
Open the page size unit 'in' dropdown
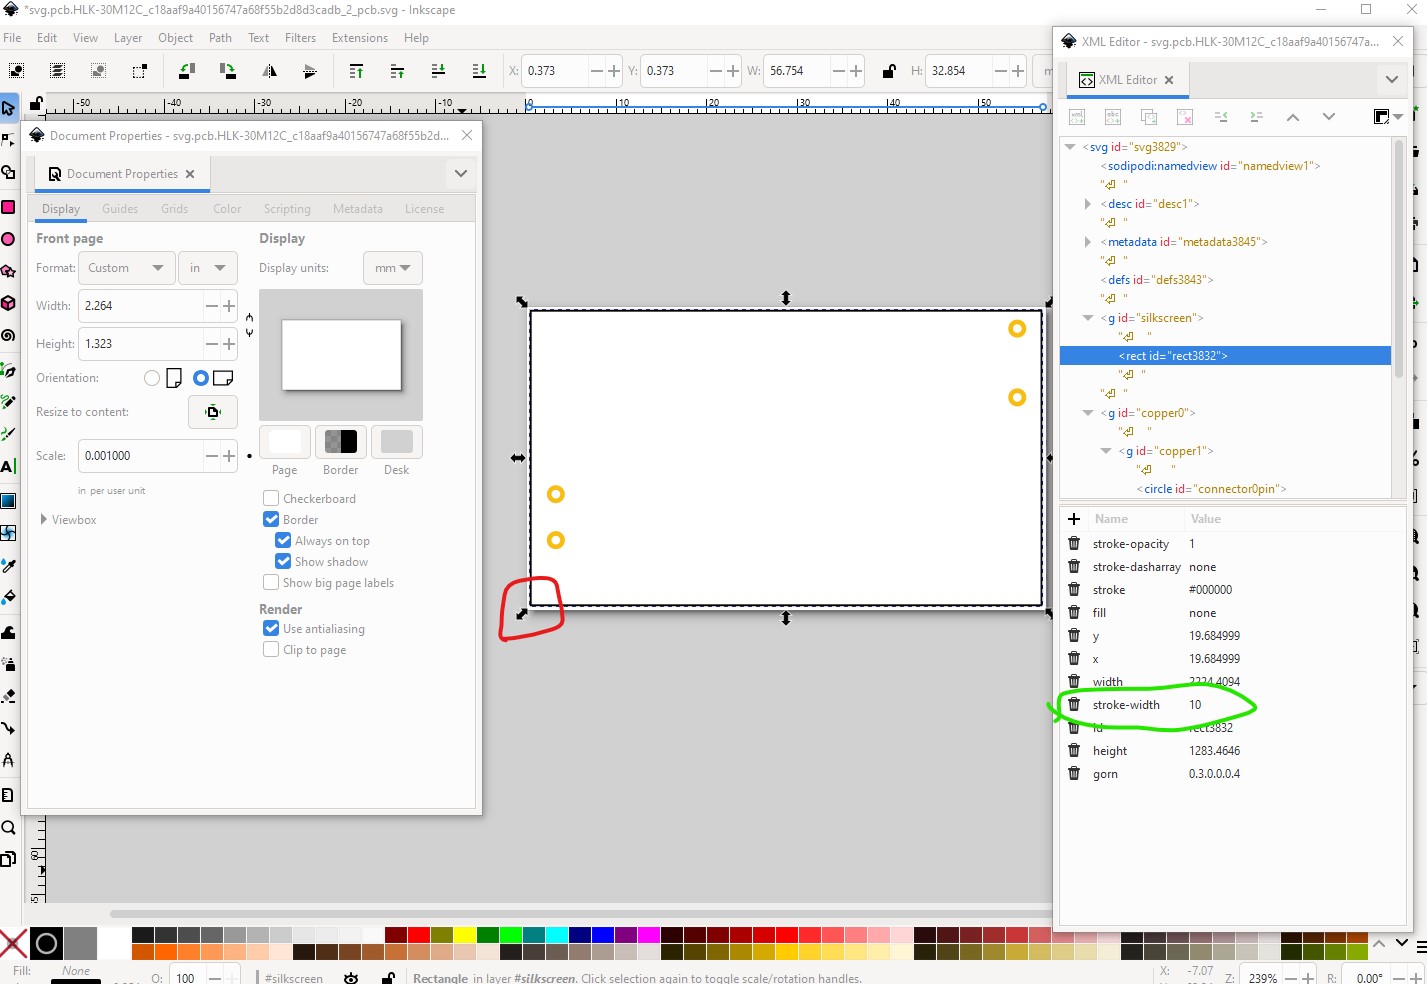(x=208, y=268)
